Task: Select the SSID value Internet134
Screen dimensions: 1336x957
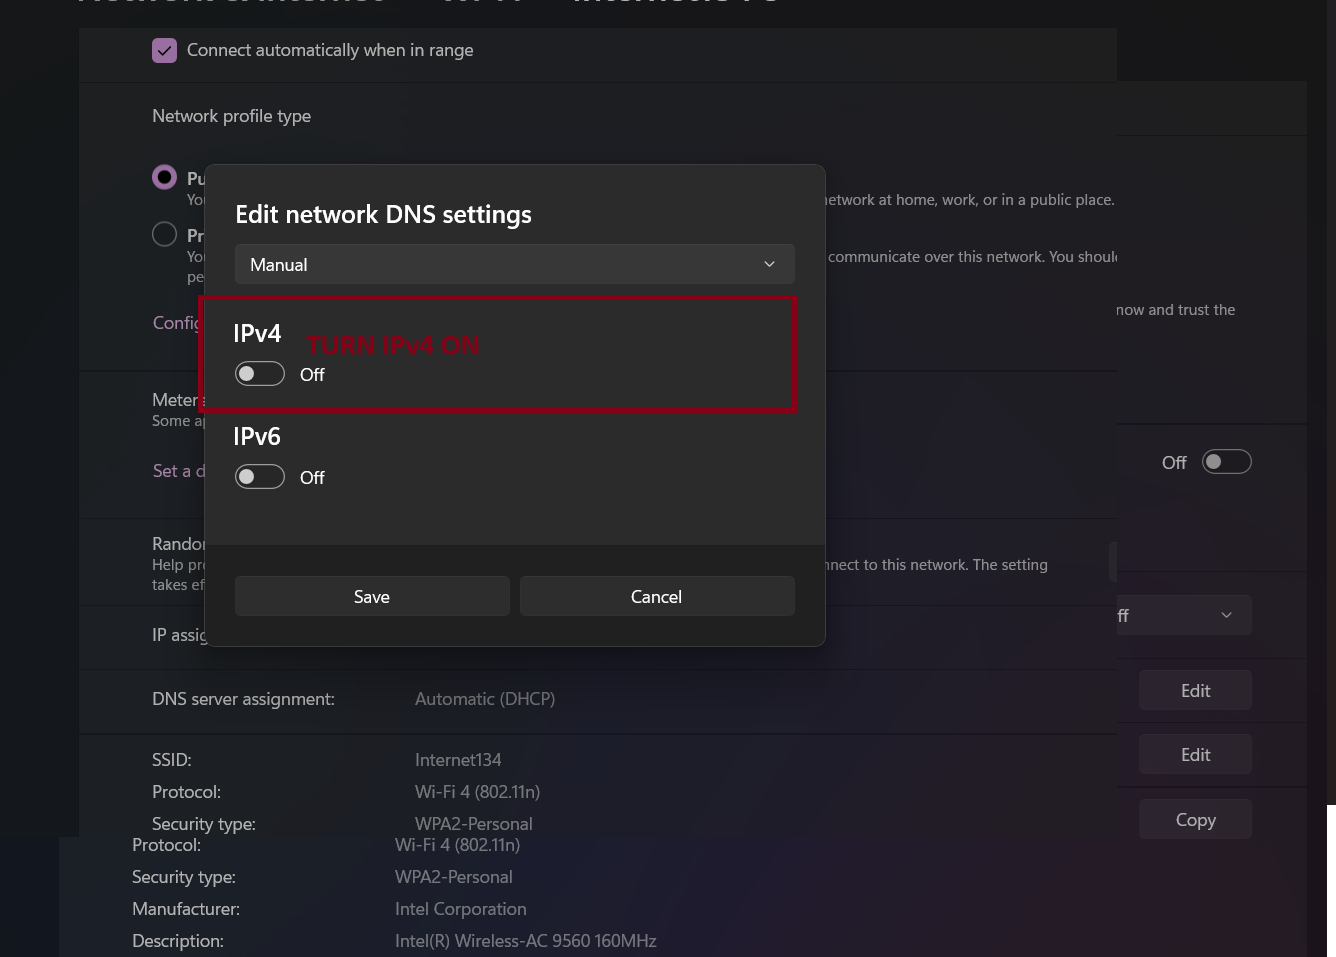Action: coord(458,760)
